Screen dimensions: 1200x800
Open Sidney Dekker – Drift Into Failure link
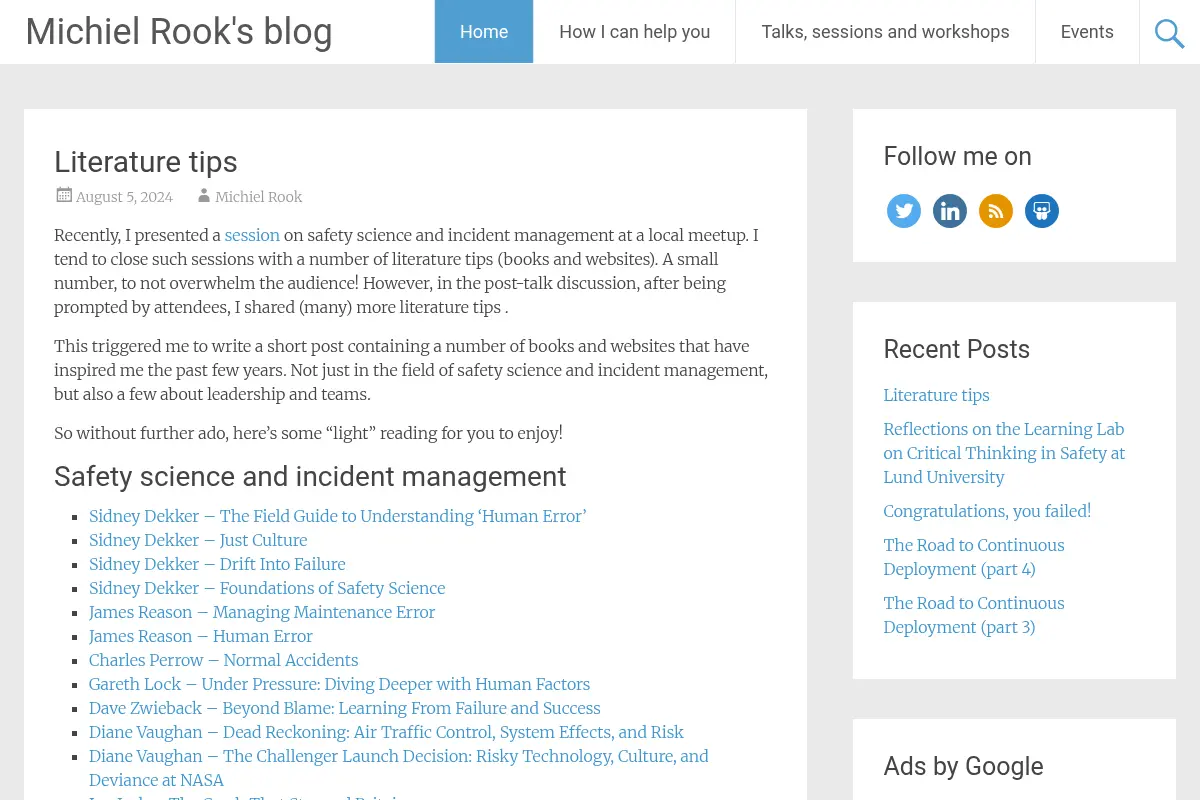217,564
